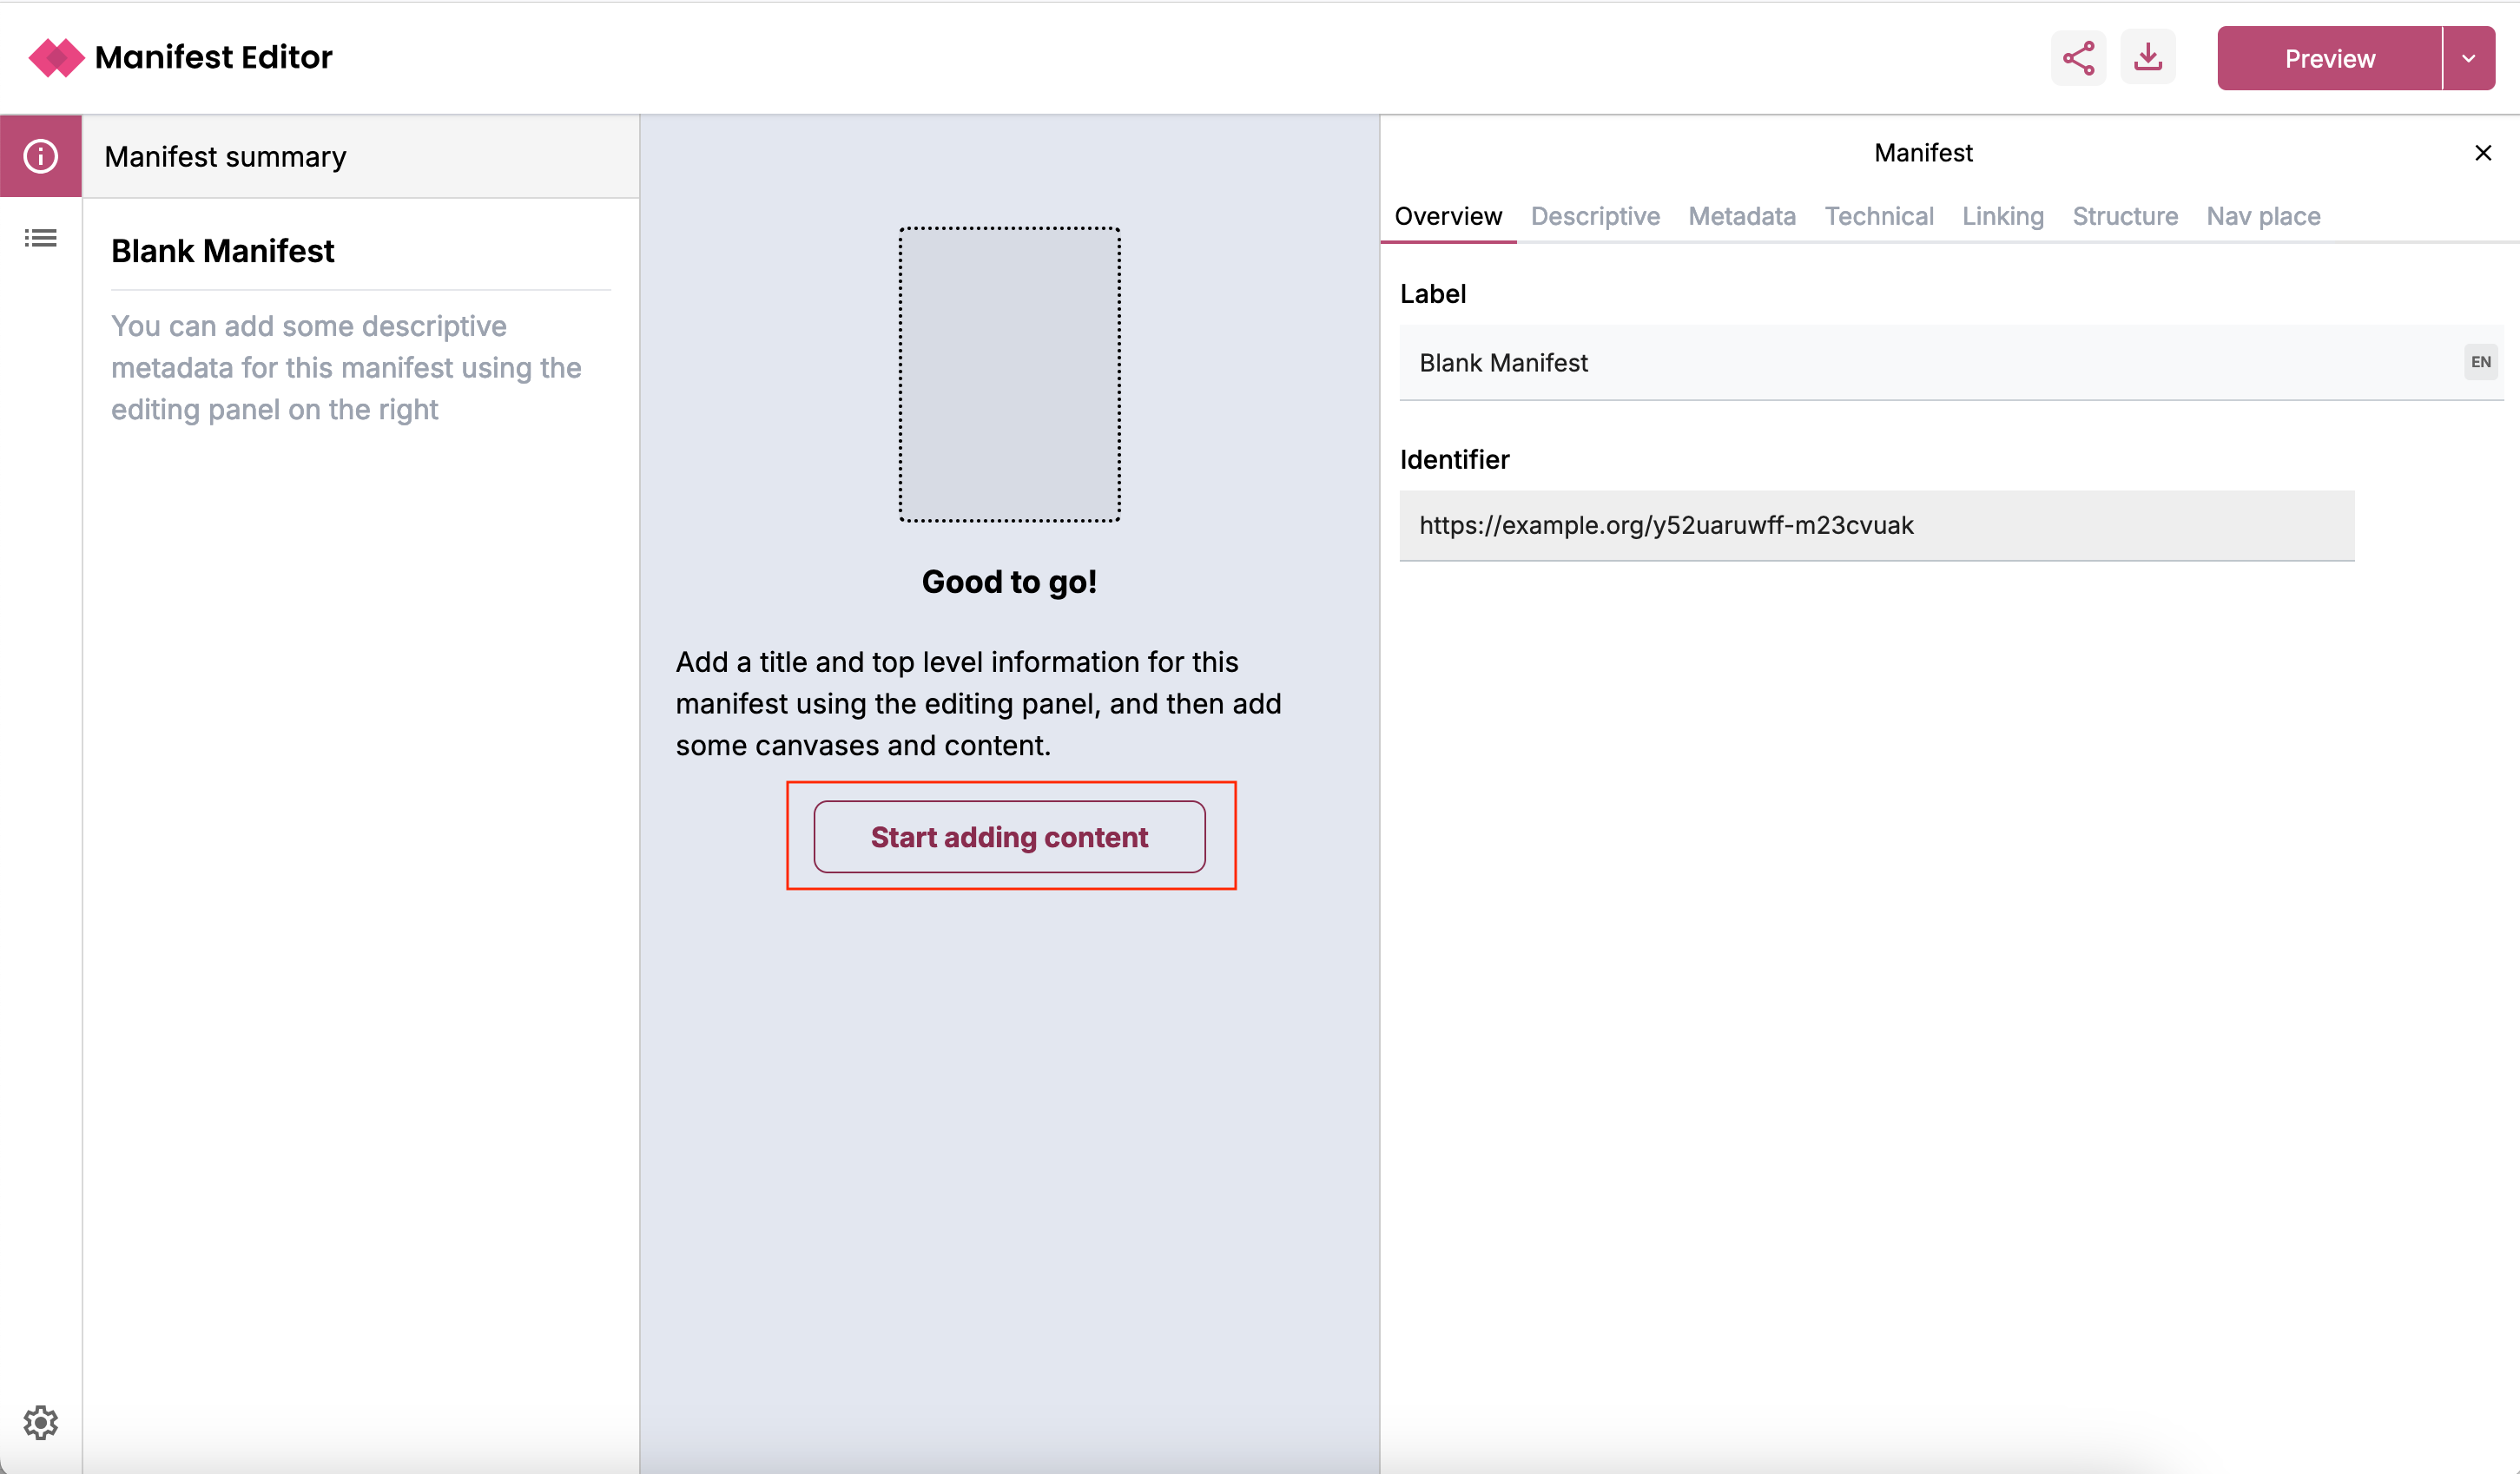Select the Linking tab
Screen dimensions: 2520x1474
point(2001,216)
